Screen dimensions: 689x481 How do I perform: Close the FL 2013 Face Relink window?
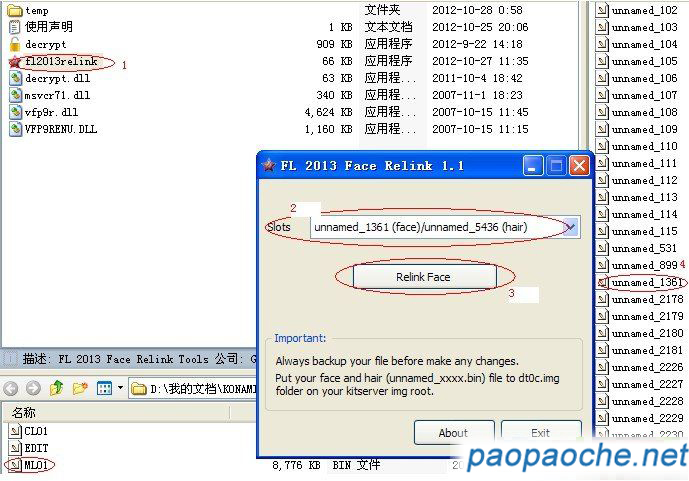pos(579,166)
